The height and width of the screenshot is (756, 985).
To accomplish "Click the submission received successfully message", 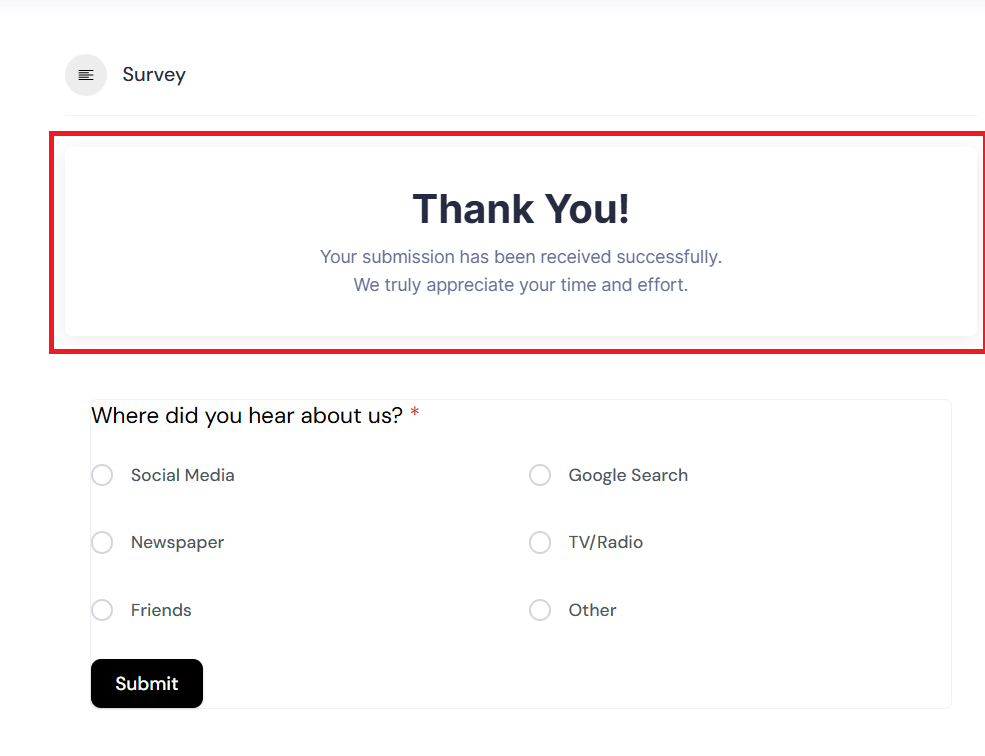I will coord(521,257).
